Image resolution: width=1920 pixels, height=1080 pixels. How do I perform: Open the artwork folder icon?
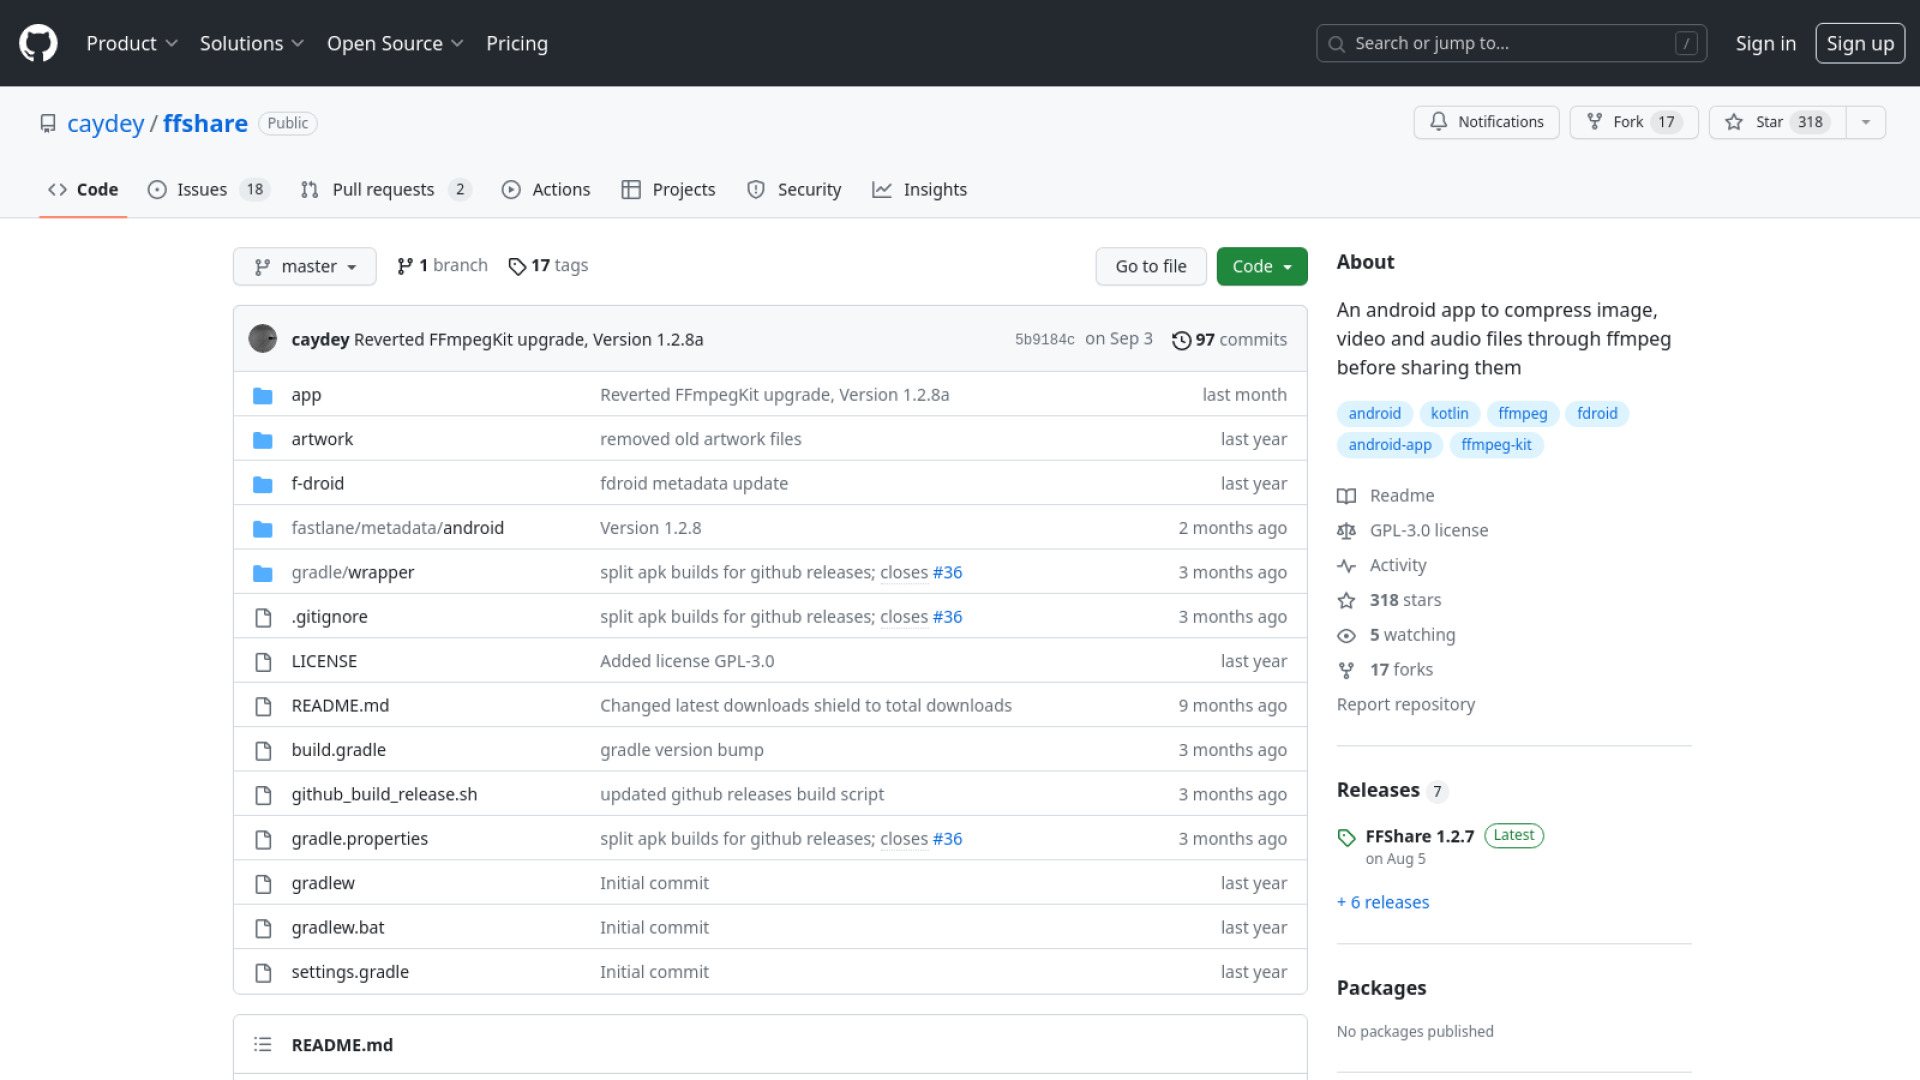click(x=263, y=440)
